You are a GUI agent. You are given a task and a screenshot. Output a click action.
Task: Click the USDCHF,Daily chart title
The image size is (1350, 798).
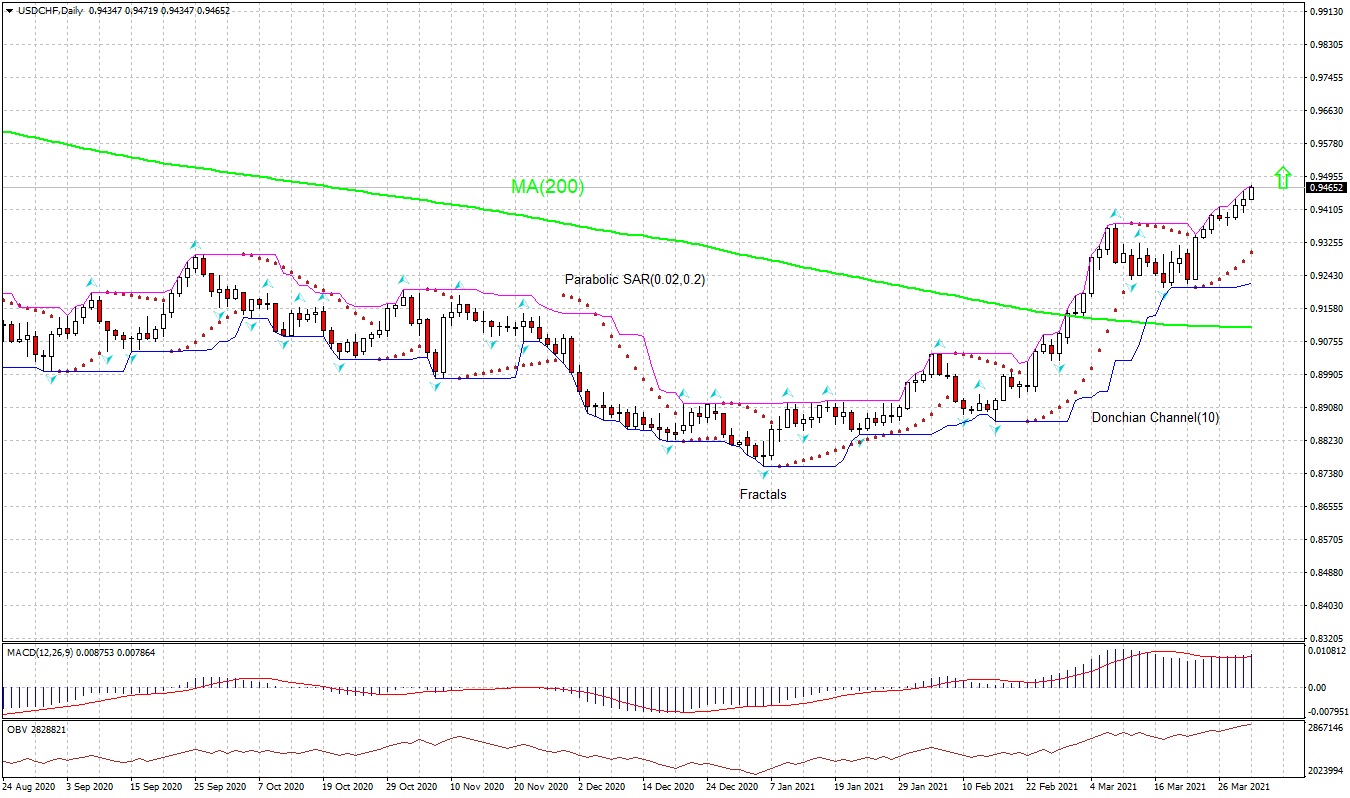coord(50,10)
